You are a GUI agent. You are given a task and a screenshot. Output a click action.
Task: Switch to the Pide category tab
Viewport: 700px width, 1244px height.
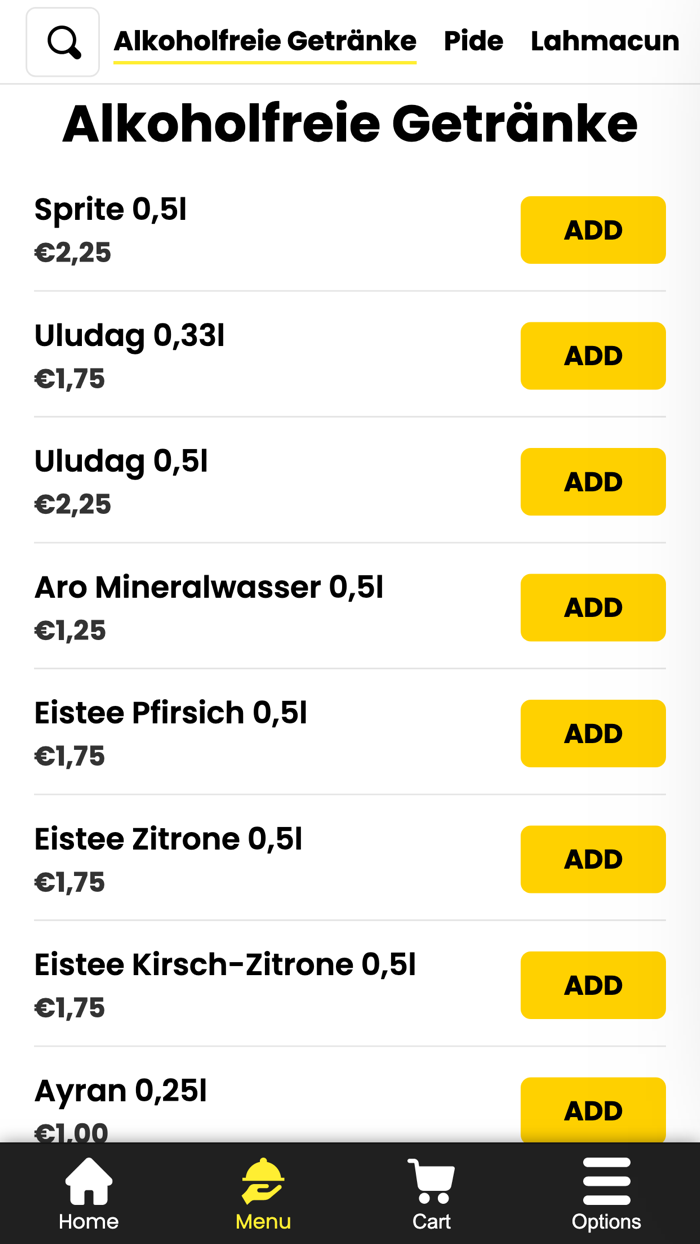click(x=473, y=41)
